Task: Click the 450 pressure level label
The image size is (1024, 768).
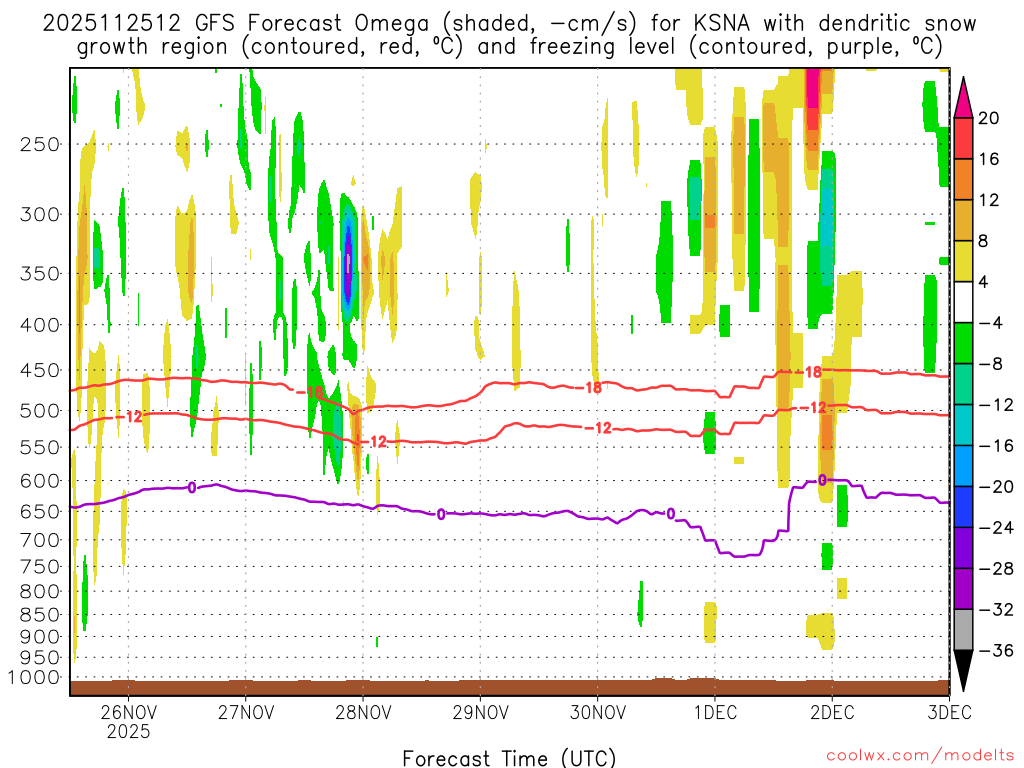Action: (x=40, y=370)
